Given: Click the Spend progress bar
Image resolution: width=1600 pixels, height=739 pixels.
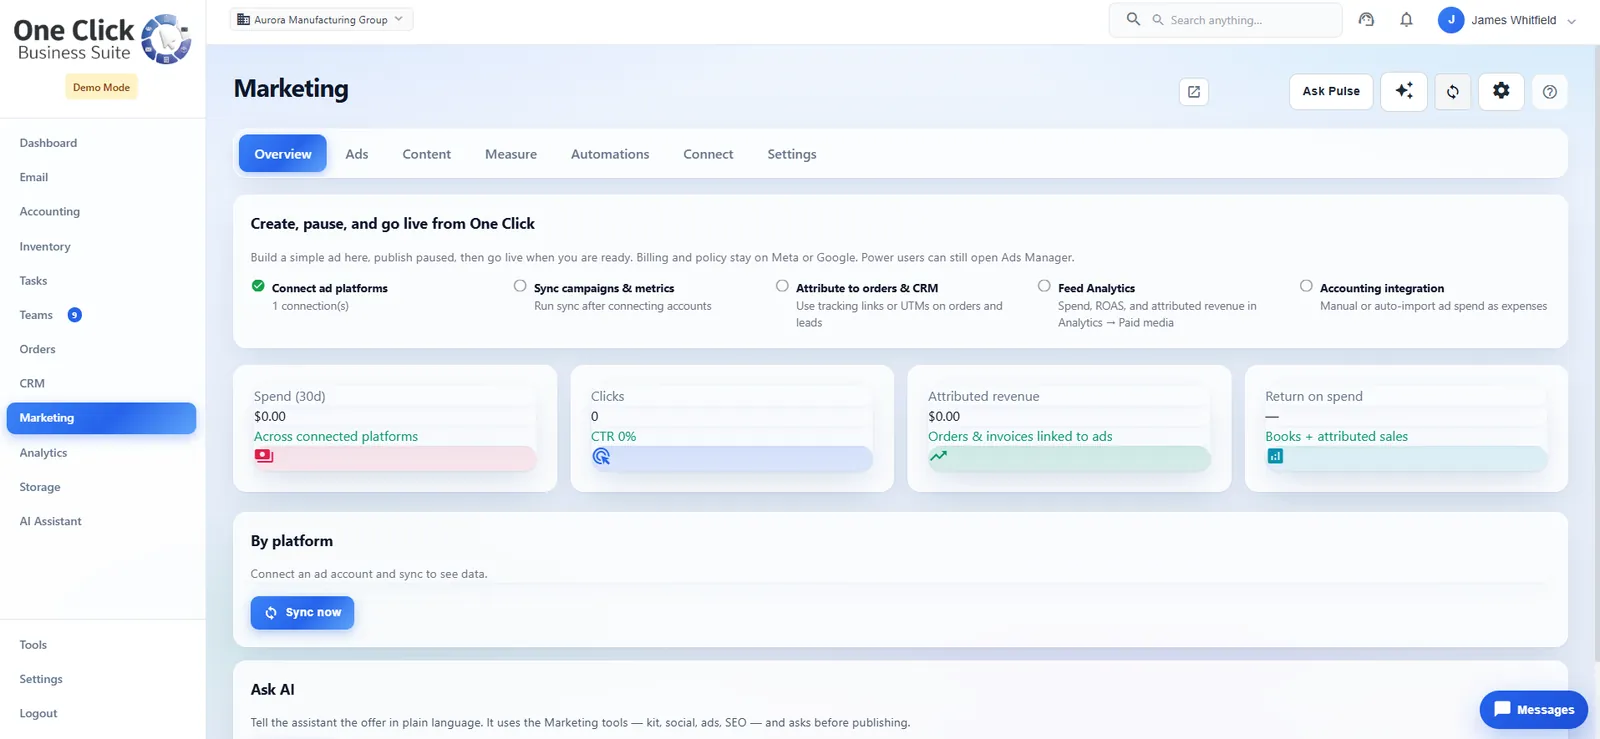Looking at the screenshot, I should coord(395,457).
